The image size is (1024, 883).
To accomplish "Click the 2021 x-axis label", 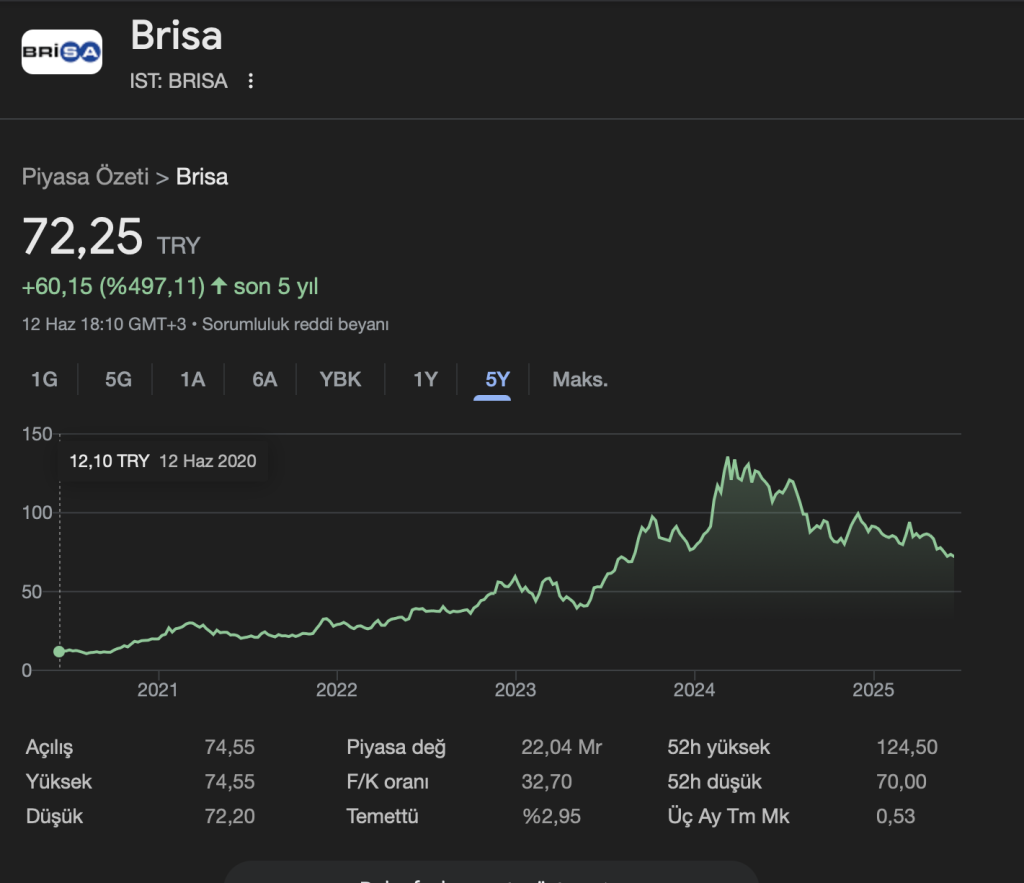I will [x=157, y=690].
